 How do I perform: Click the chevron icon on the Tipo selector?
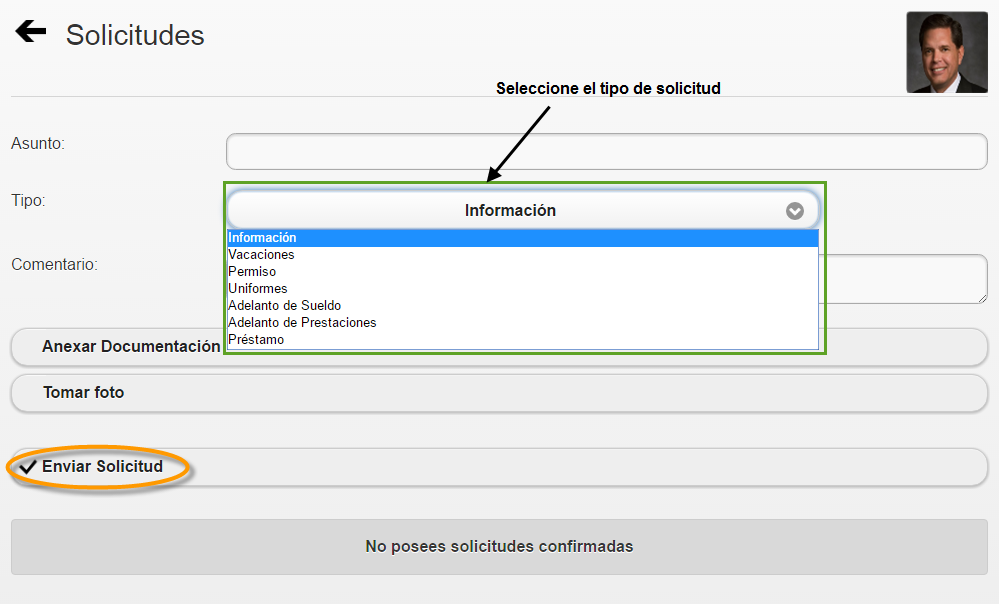(795, 210)
